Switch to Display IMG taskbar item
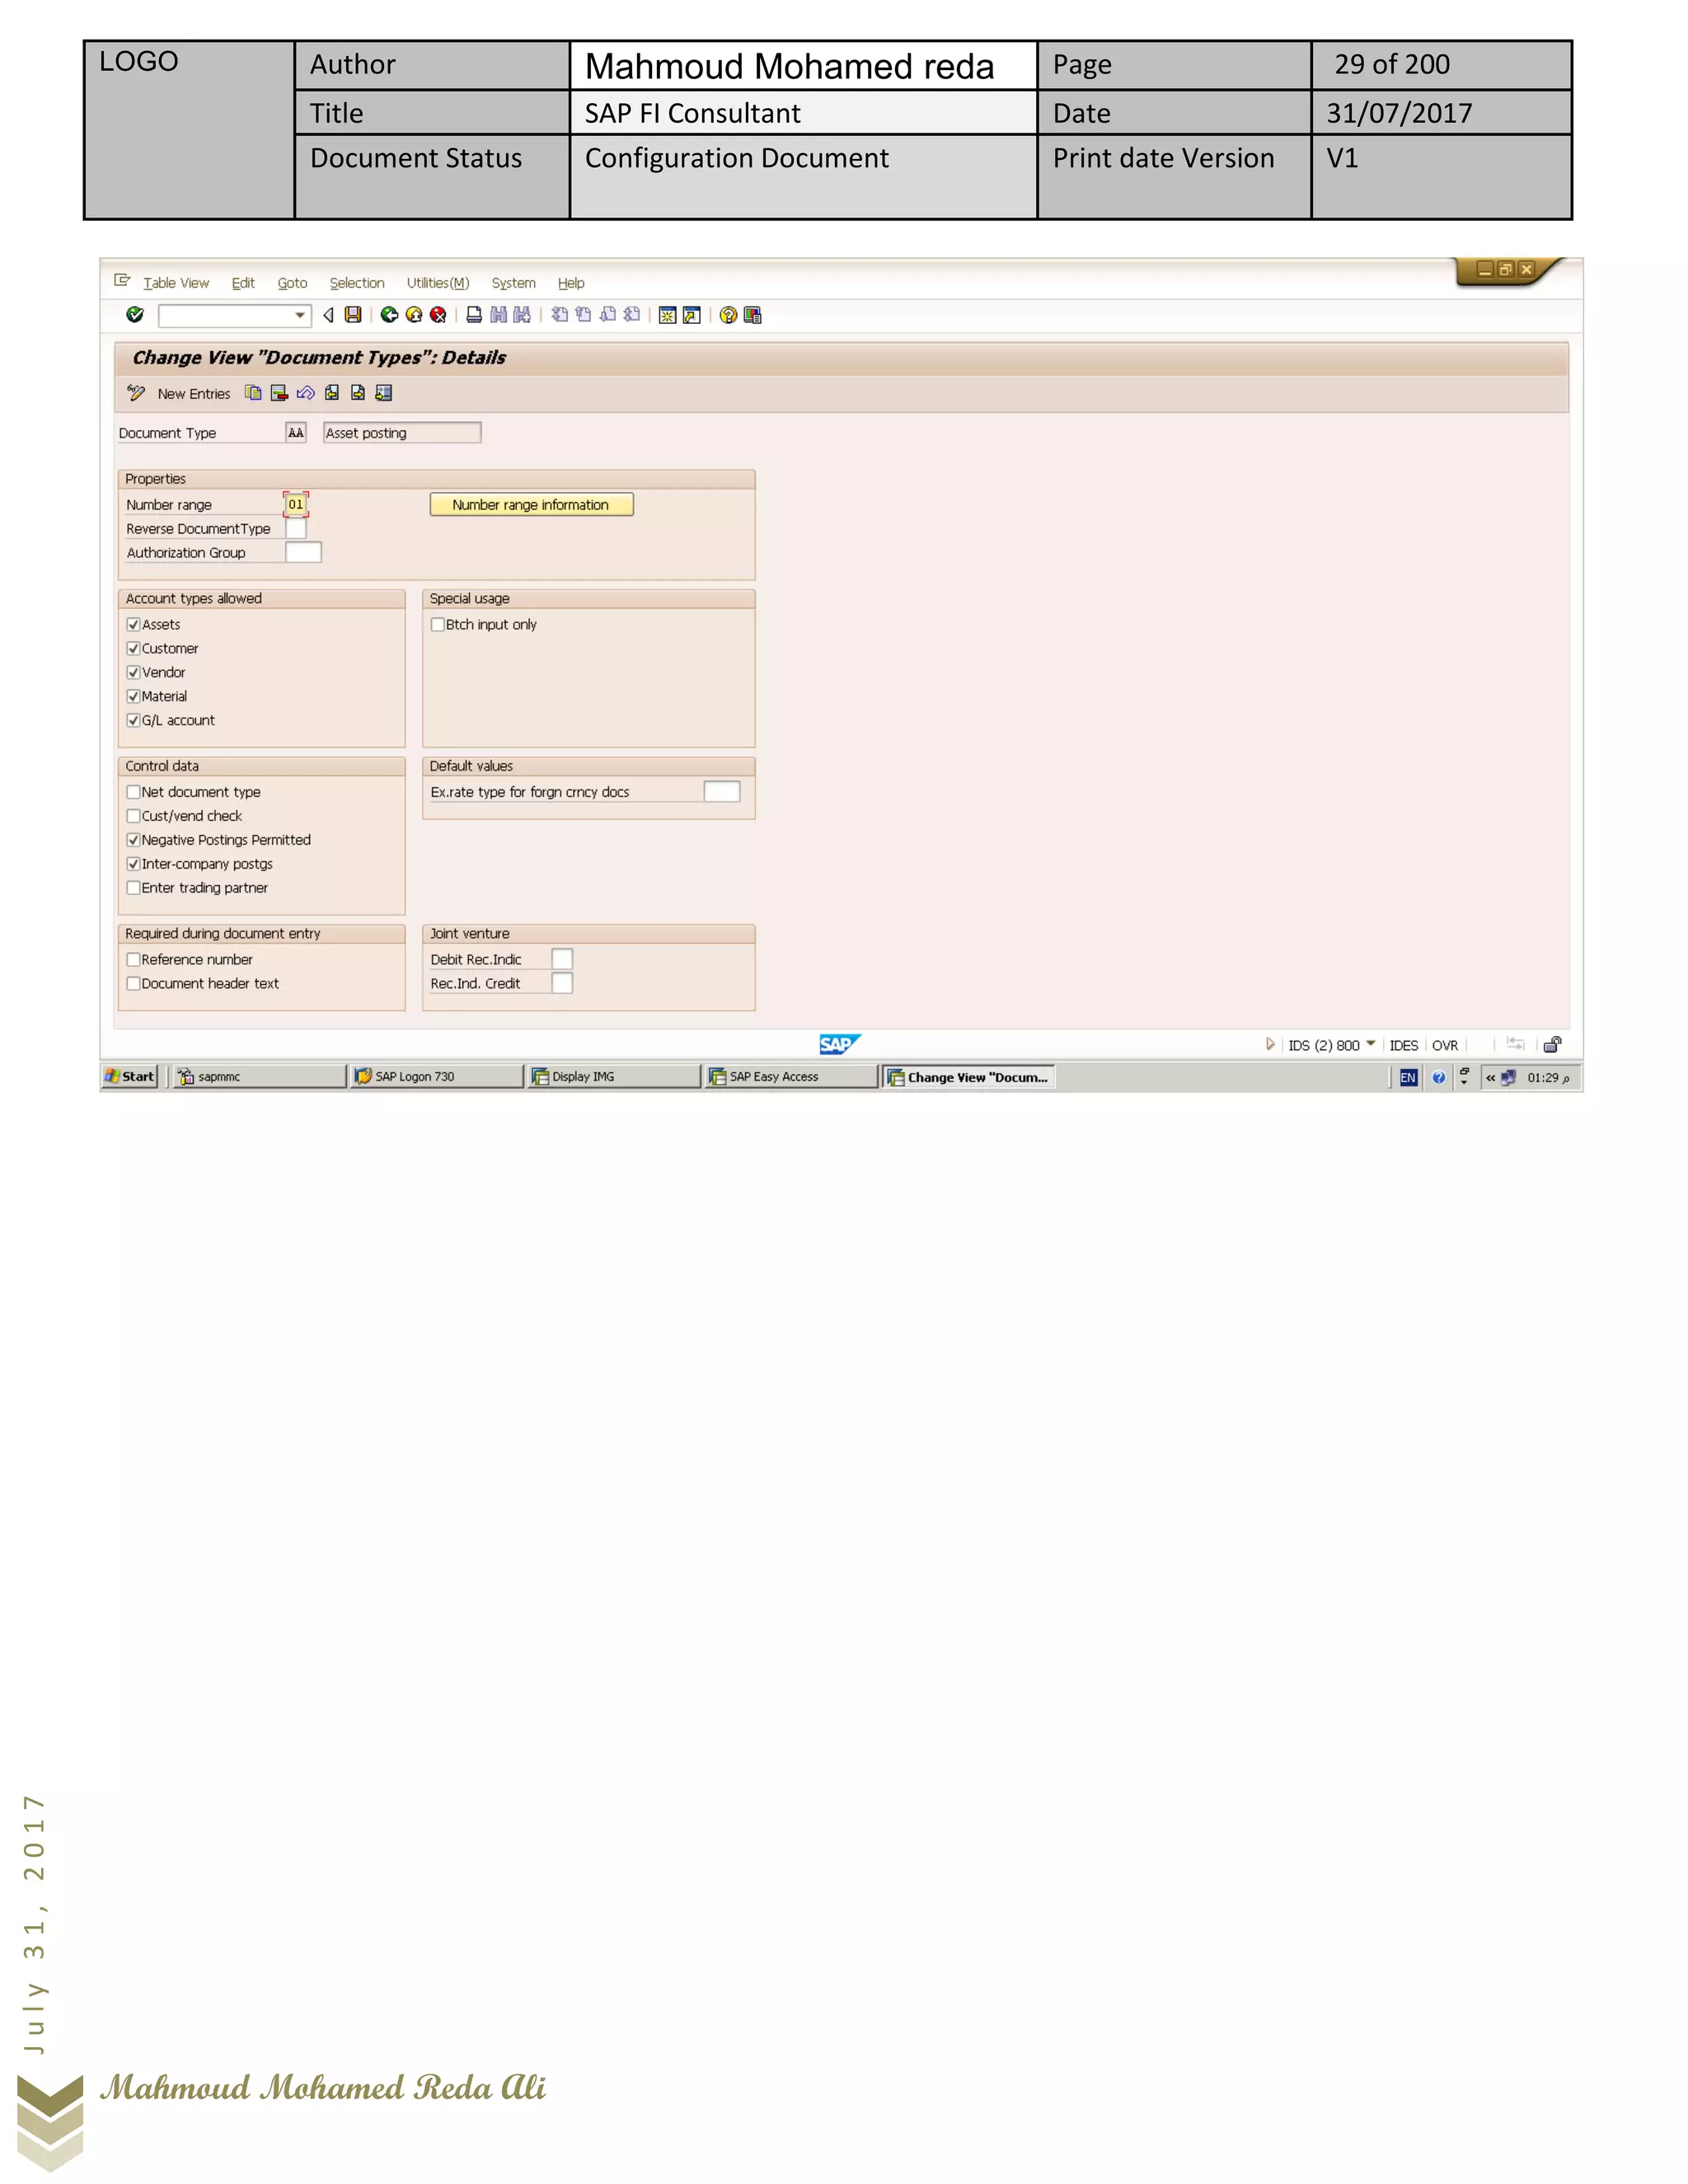 pyautogui.click(x=614, y=1076)
